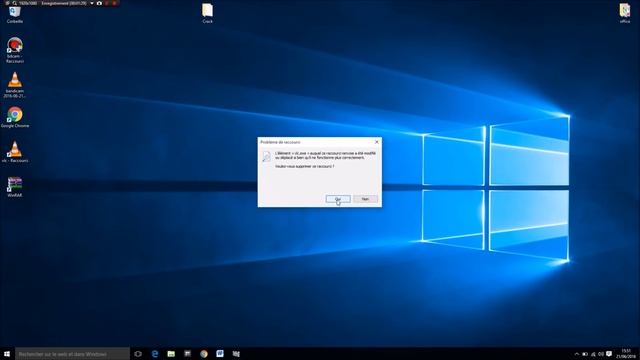Open the taskbar clock and date
This screenshot has height=360, width=640.
(626, 354)
